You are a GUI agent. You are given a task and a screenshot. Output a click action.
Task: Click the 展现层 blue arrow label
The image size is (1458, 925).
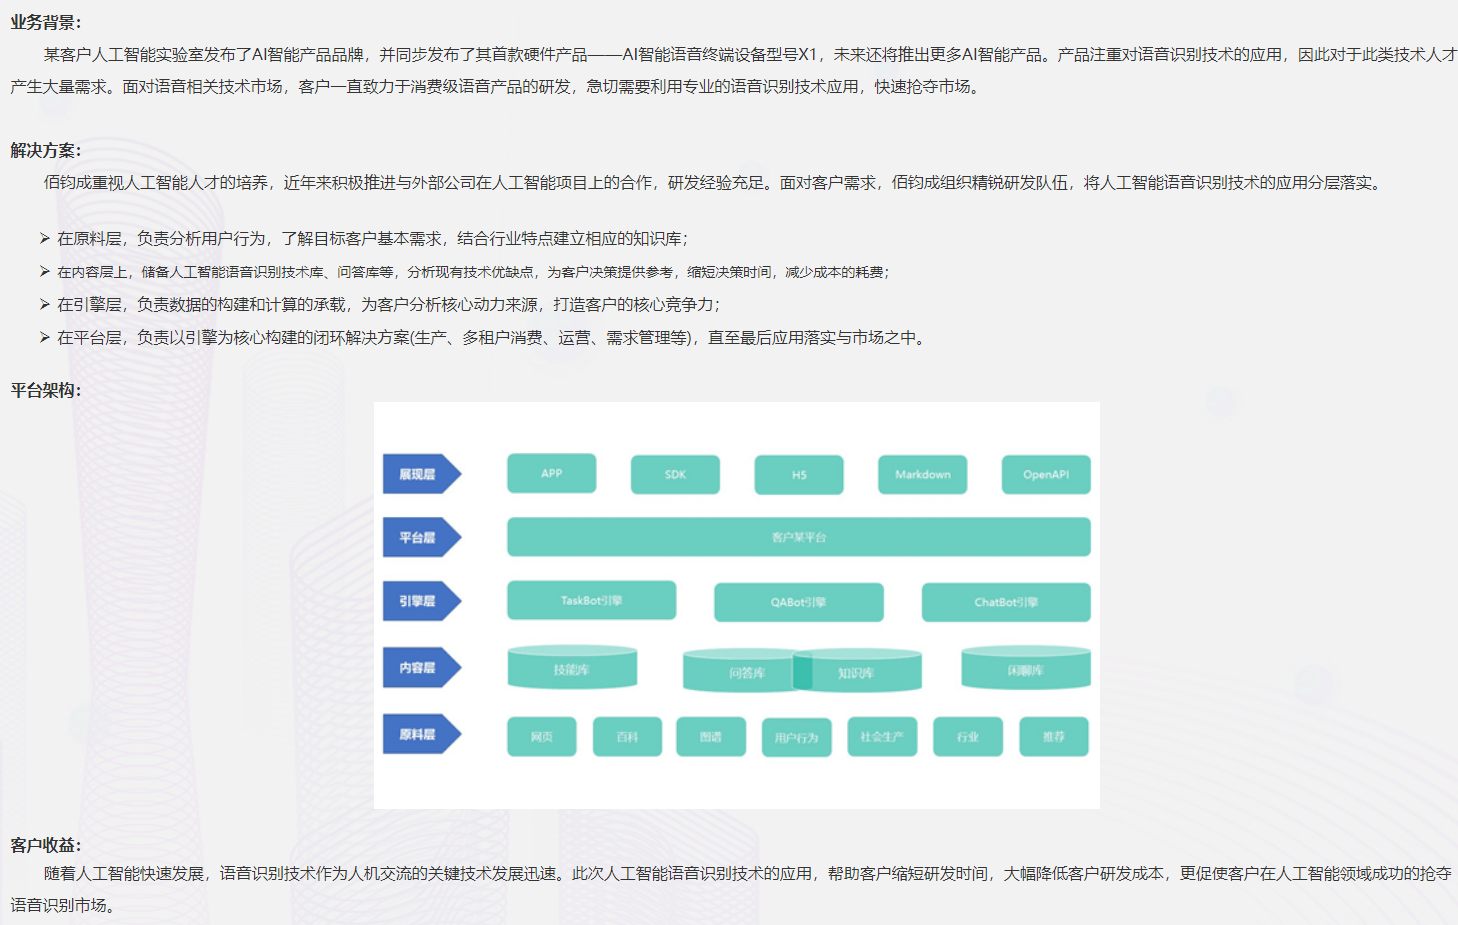[x=419, y=474]
